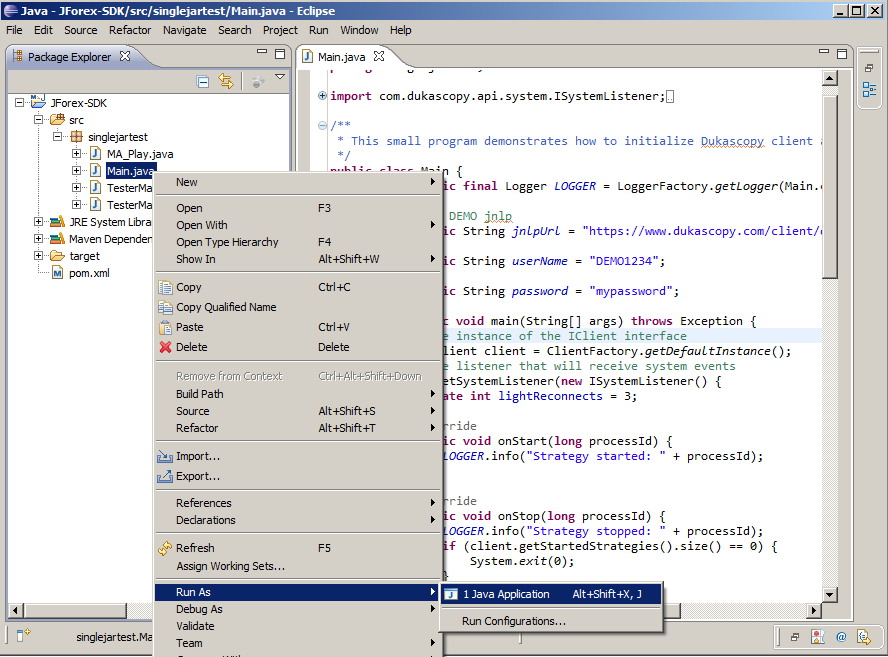Select pom.xml in Package Explorer

click(x=89, y=273)
